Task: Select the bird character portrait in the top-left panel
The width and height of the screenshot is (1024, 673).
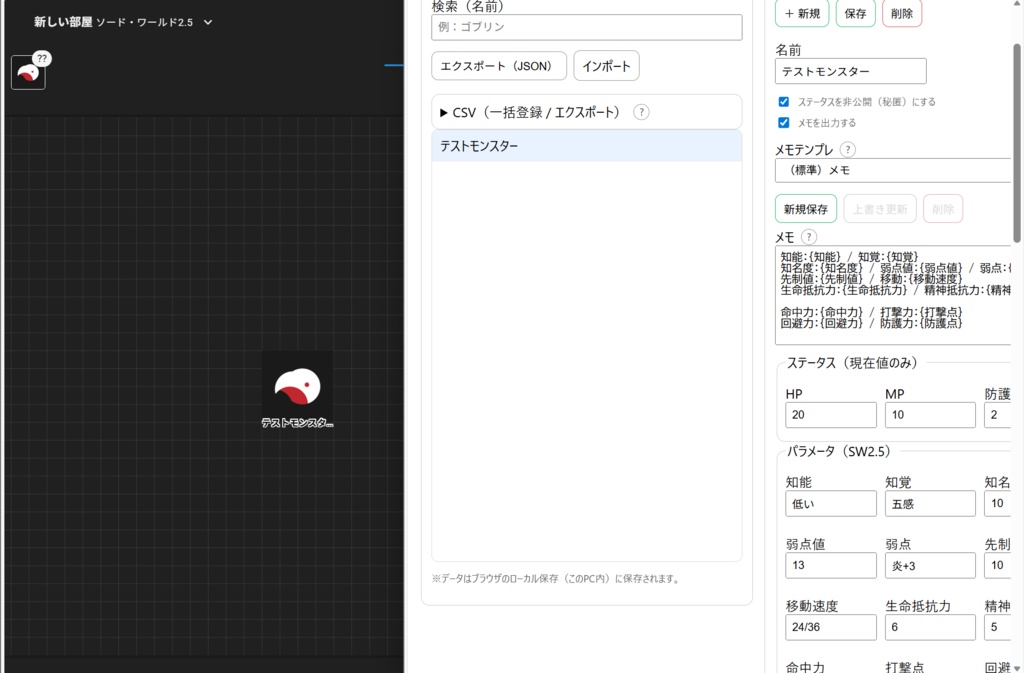Action: pos(27,72)
